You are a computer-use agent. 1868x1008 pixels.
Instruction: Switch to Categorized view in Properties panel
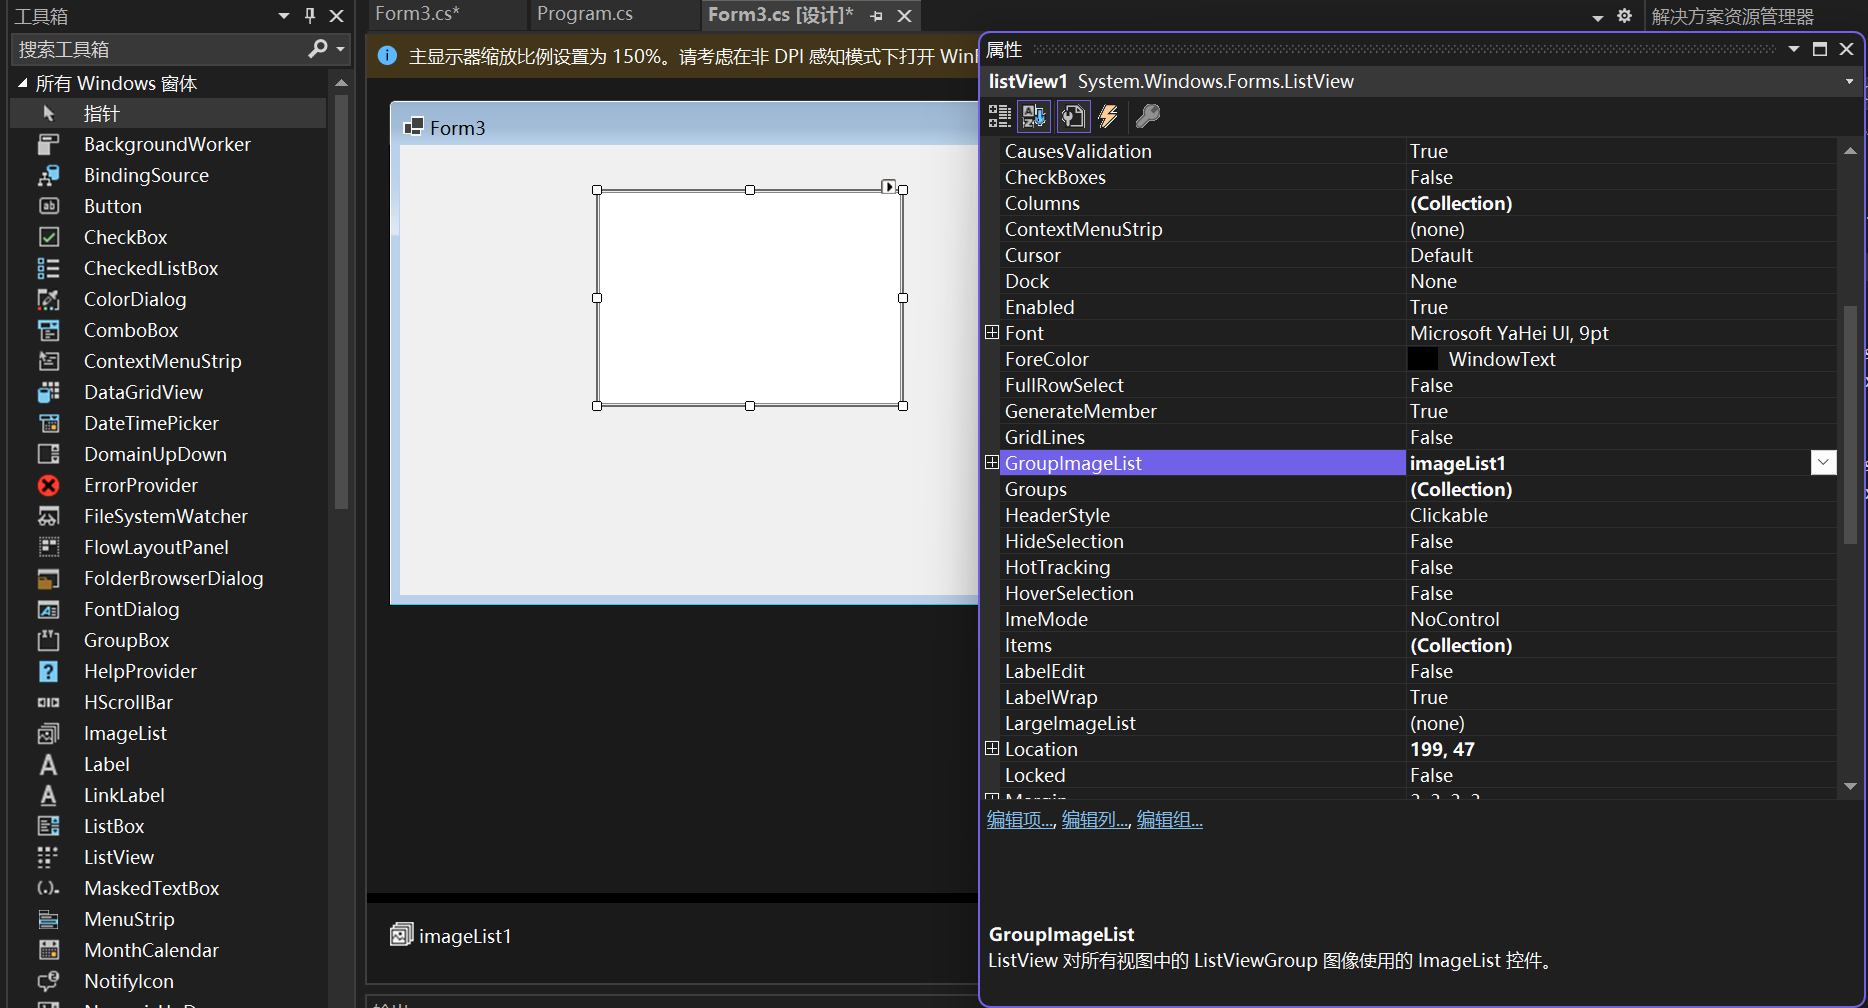pos(998,116)
